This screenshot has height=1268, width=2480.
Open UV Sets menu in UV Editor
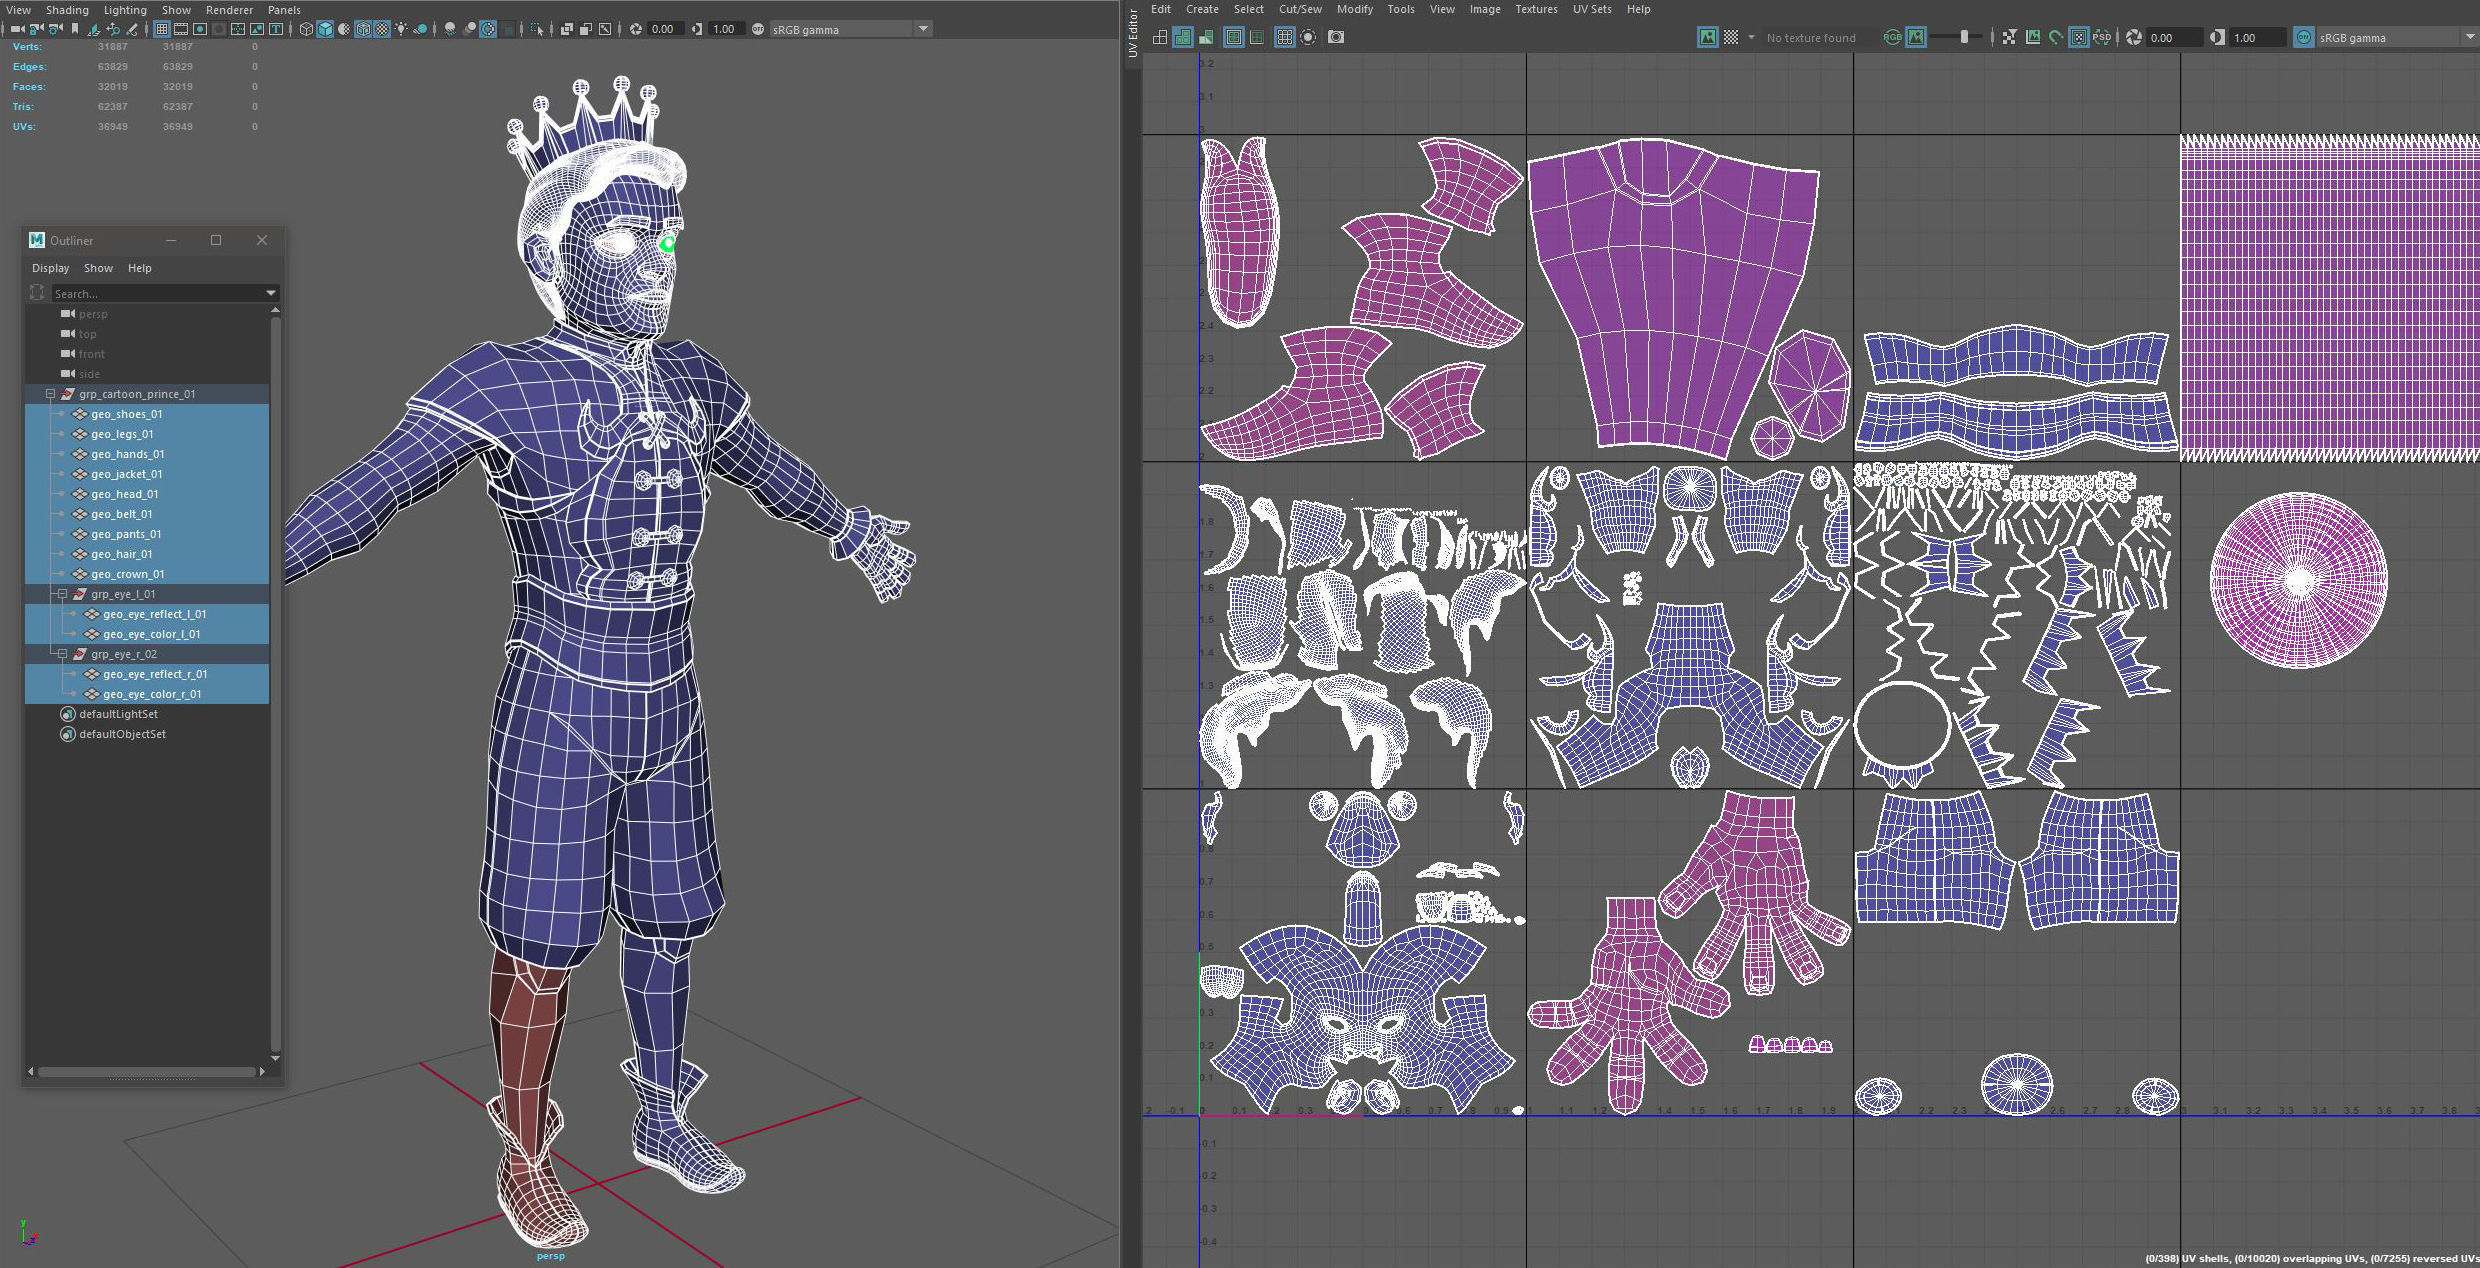[1592, 9]
